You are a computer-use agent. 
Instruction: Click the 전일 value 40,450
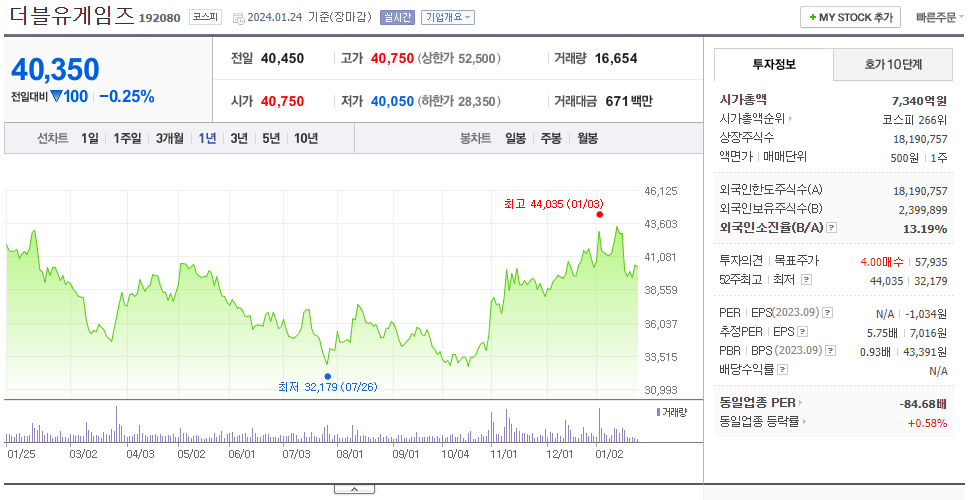coord(282,59)
